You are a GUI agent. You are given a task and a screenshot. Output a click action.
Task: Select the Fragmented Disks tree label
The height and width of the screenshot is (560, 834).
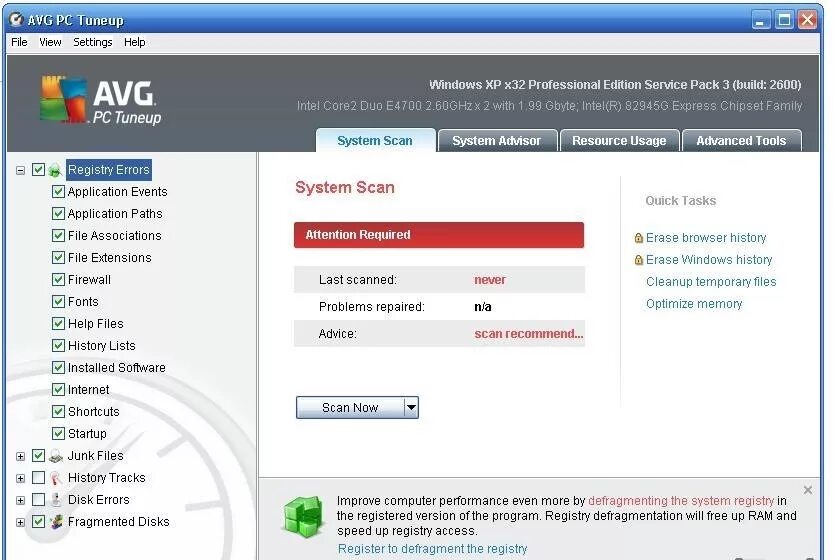coord(119,522)
